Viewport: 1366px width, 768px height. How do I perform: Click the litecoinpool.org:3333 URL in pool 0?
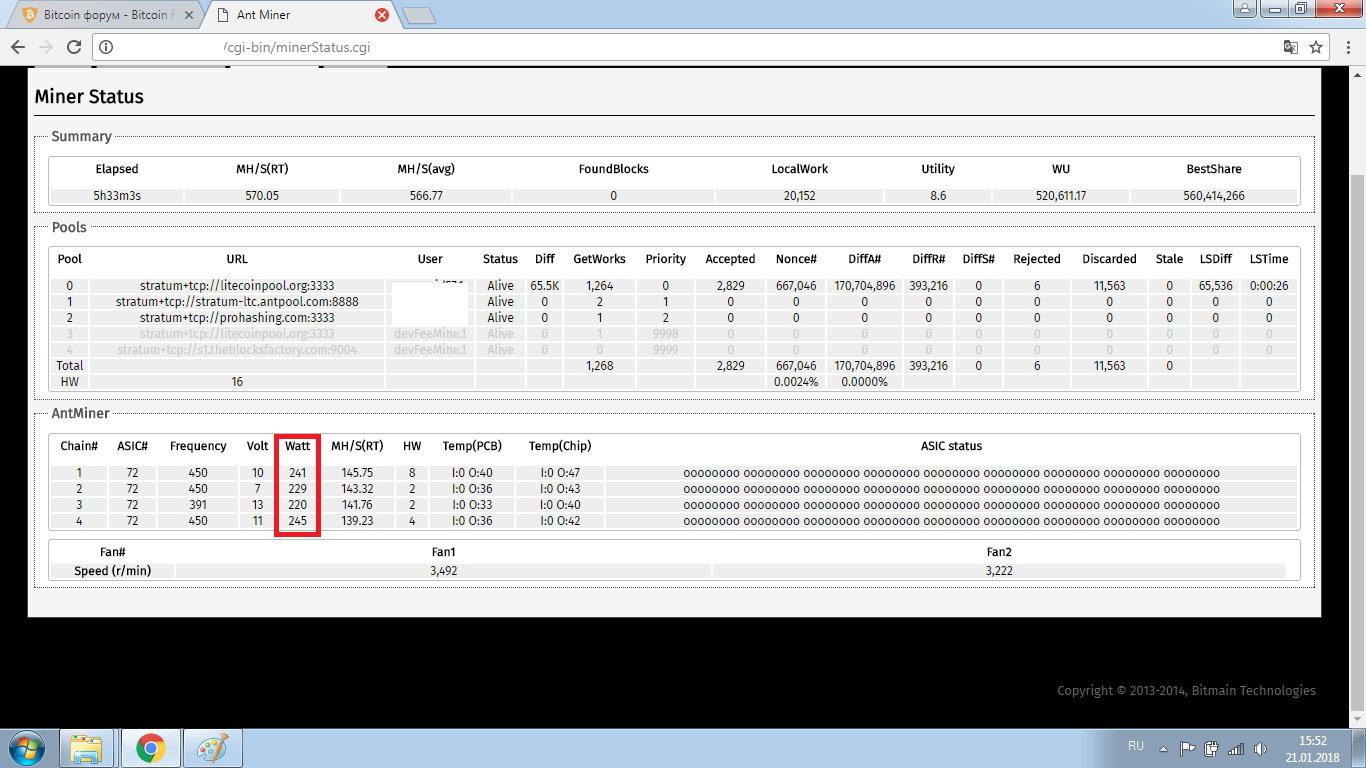pos(236,286)
